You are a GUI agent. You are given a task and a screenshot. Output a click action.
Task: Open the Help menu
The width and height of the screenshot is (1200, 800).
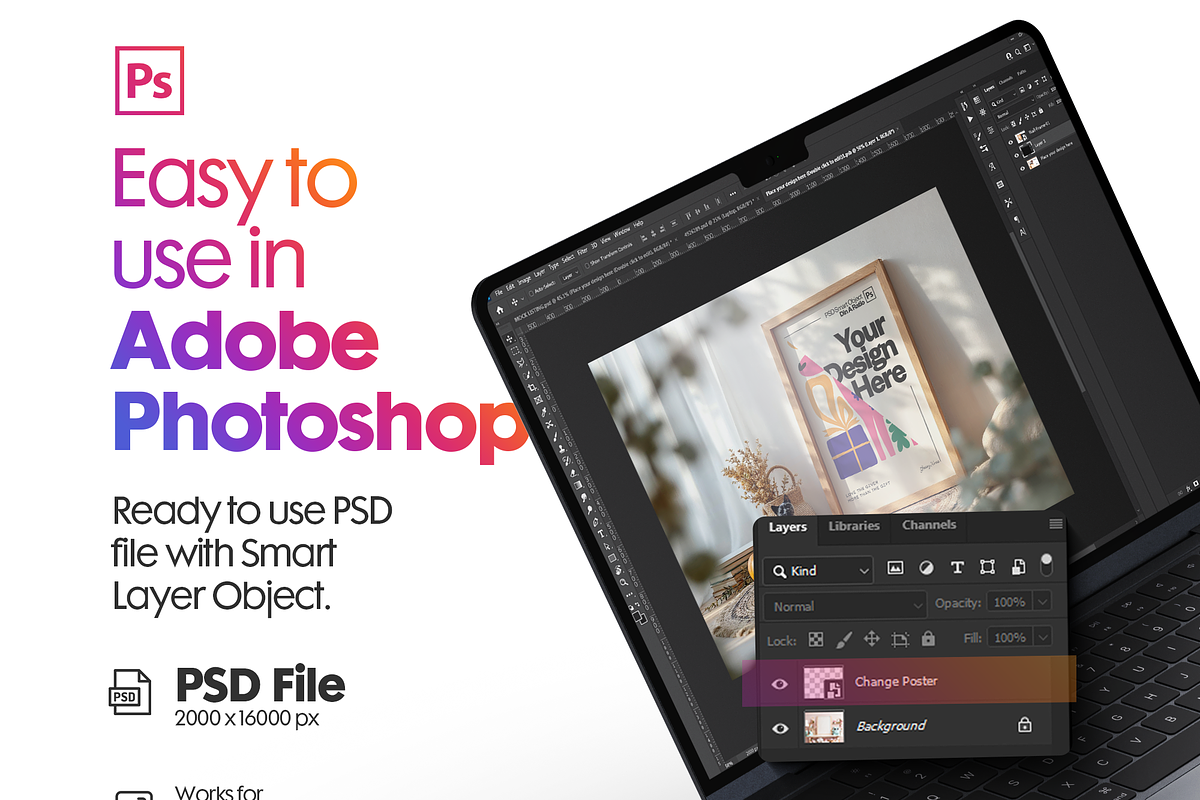[x=638, y=224]
